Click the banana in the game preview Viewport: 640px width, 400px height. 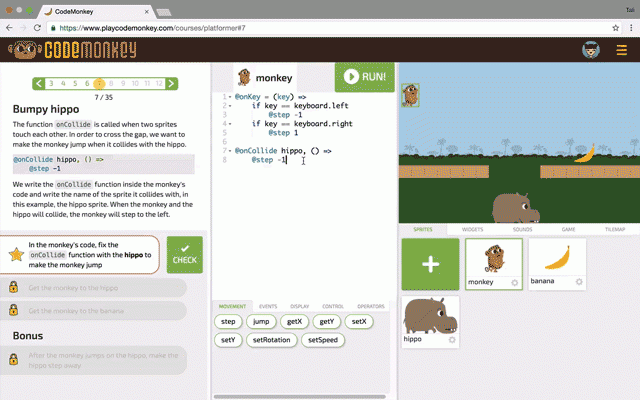[585, 154]
